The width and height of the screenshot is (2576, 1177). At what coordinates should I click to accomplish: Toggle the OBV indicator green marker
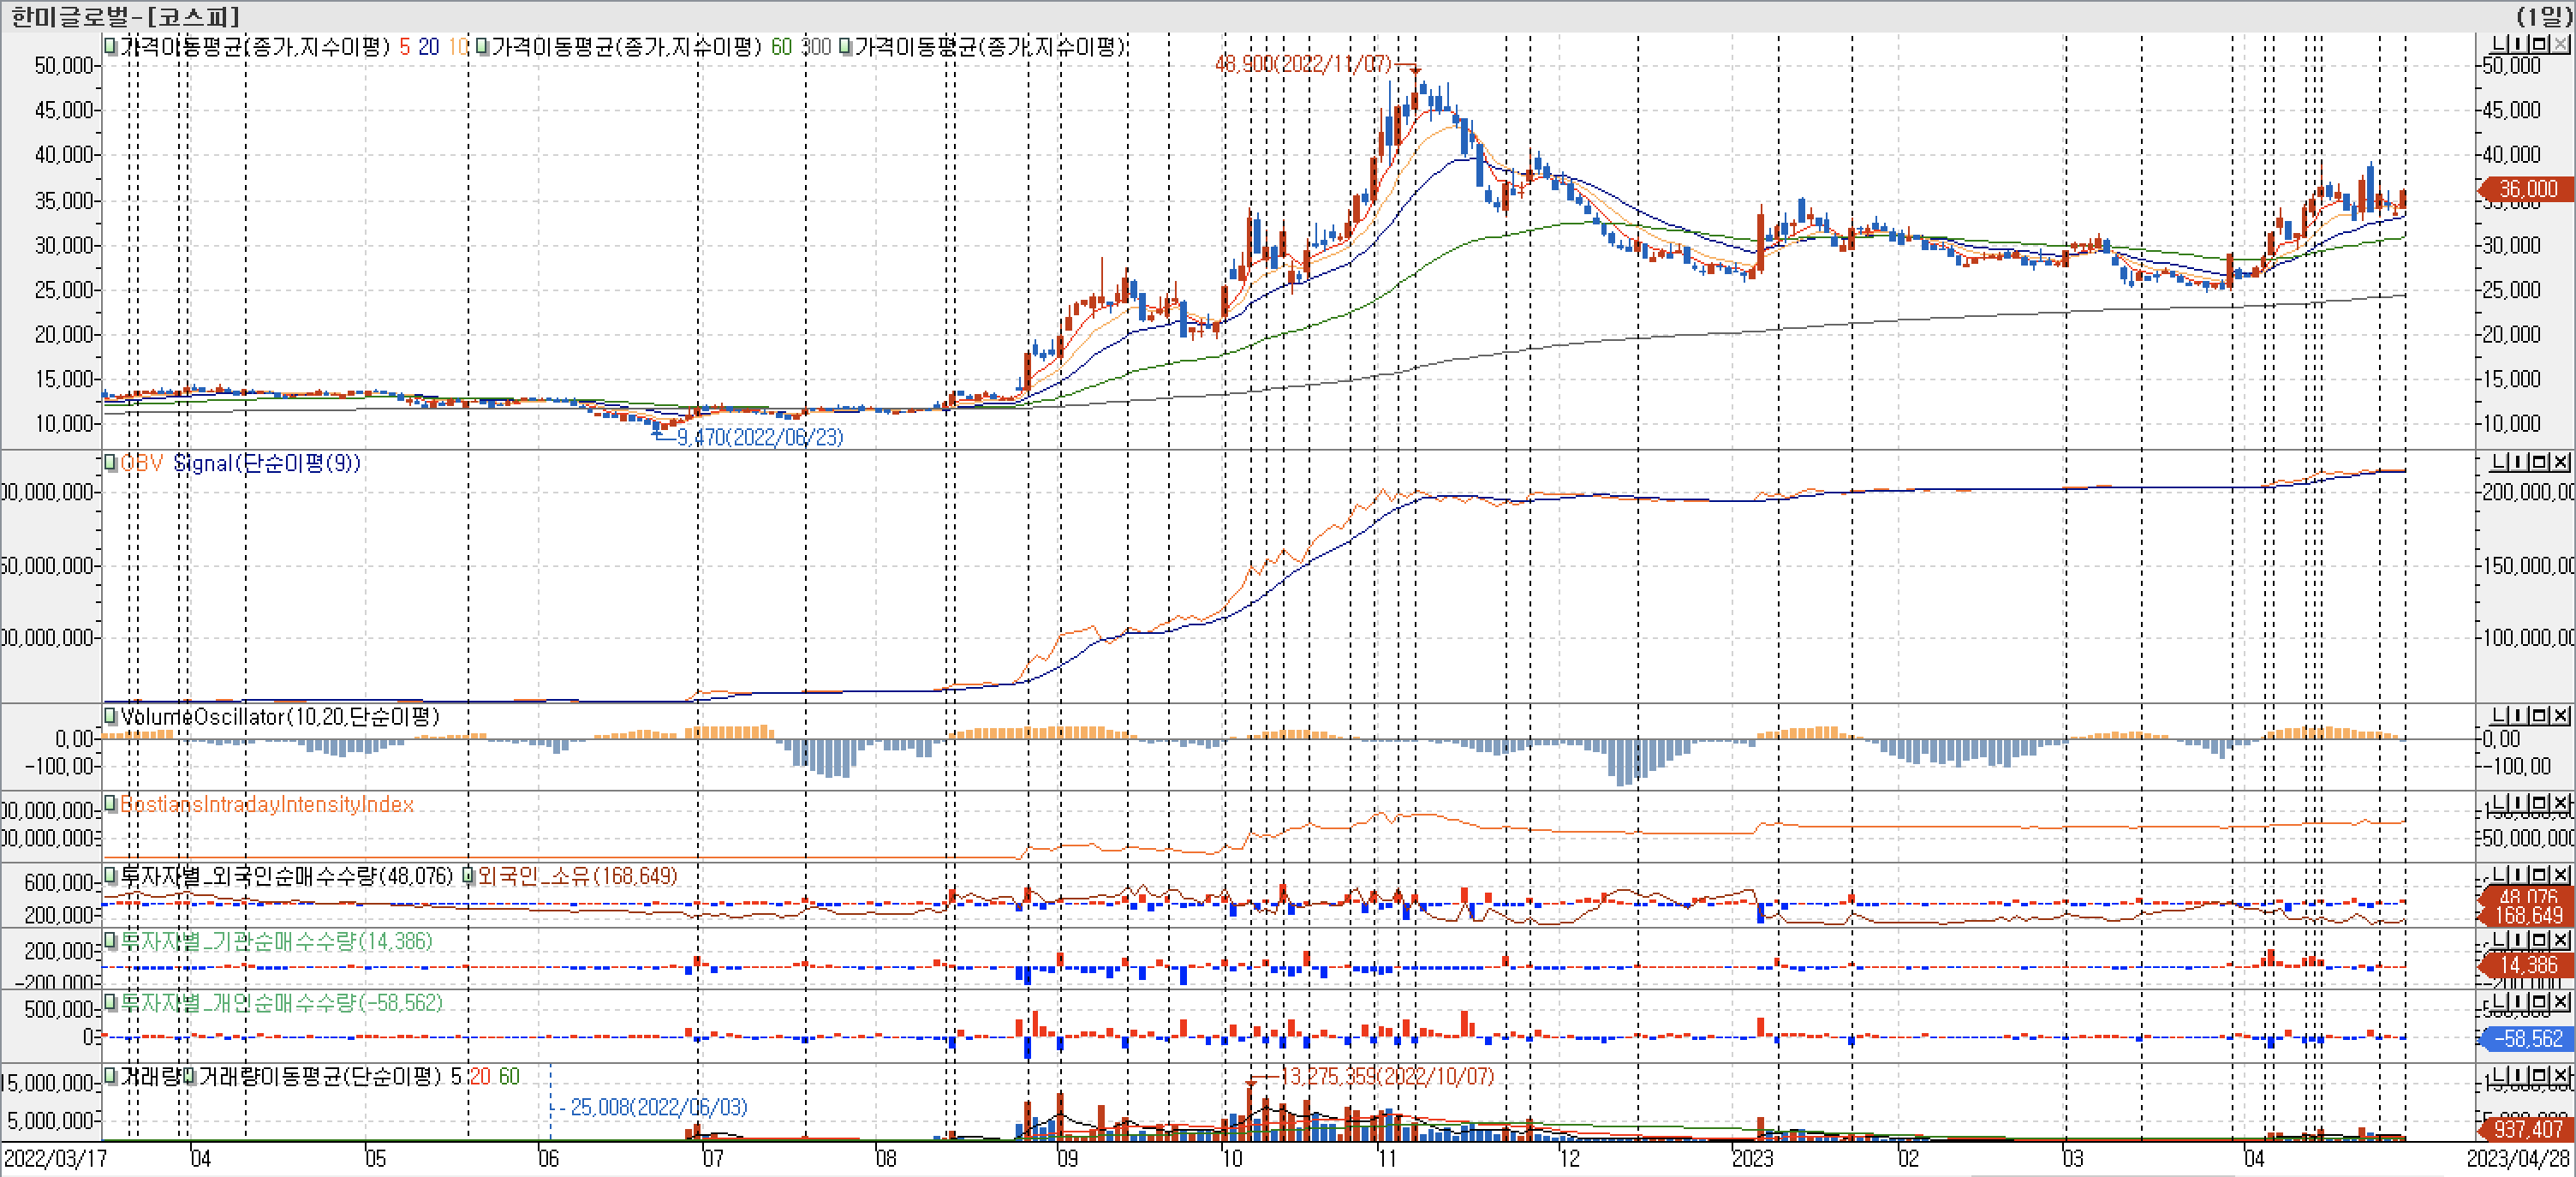pyautogui.click(x=111, y=463)
